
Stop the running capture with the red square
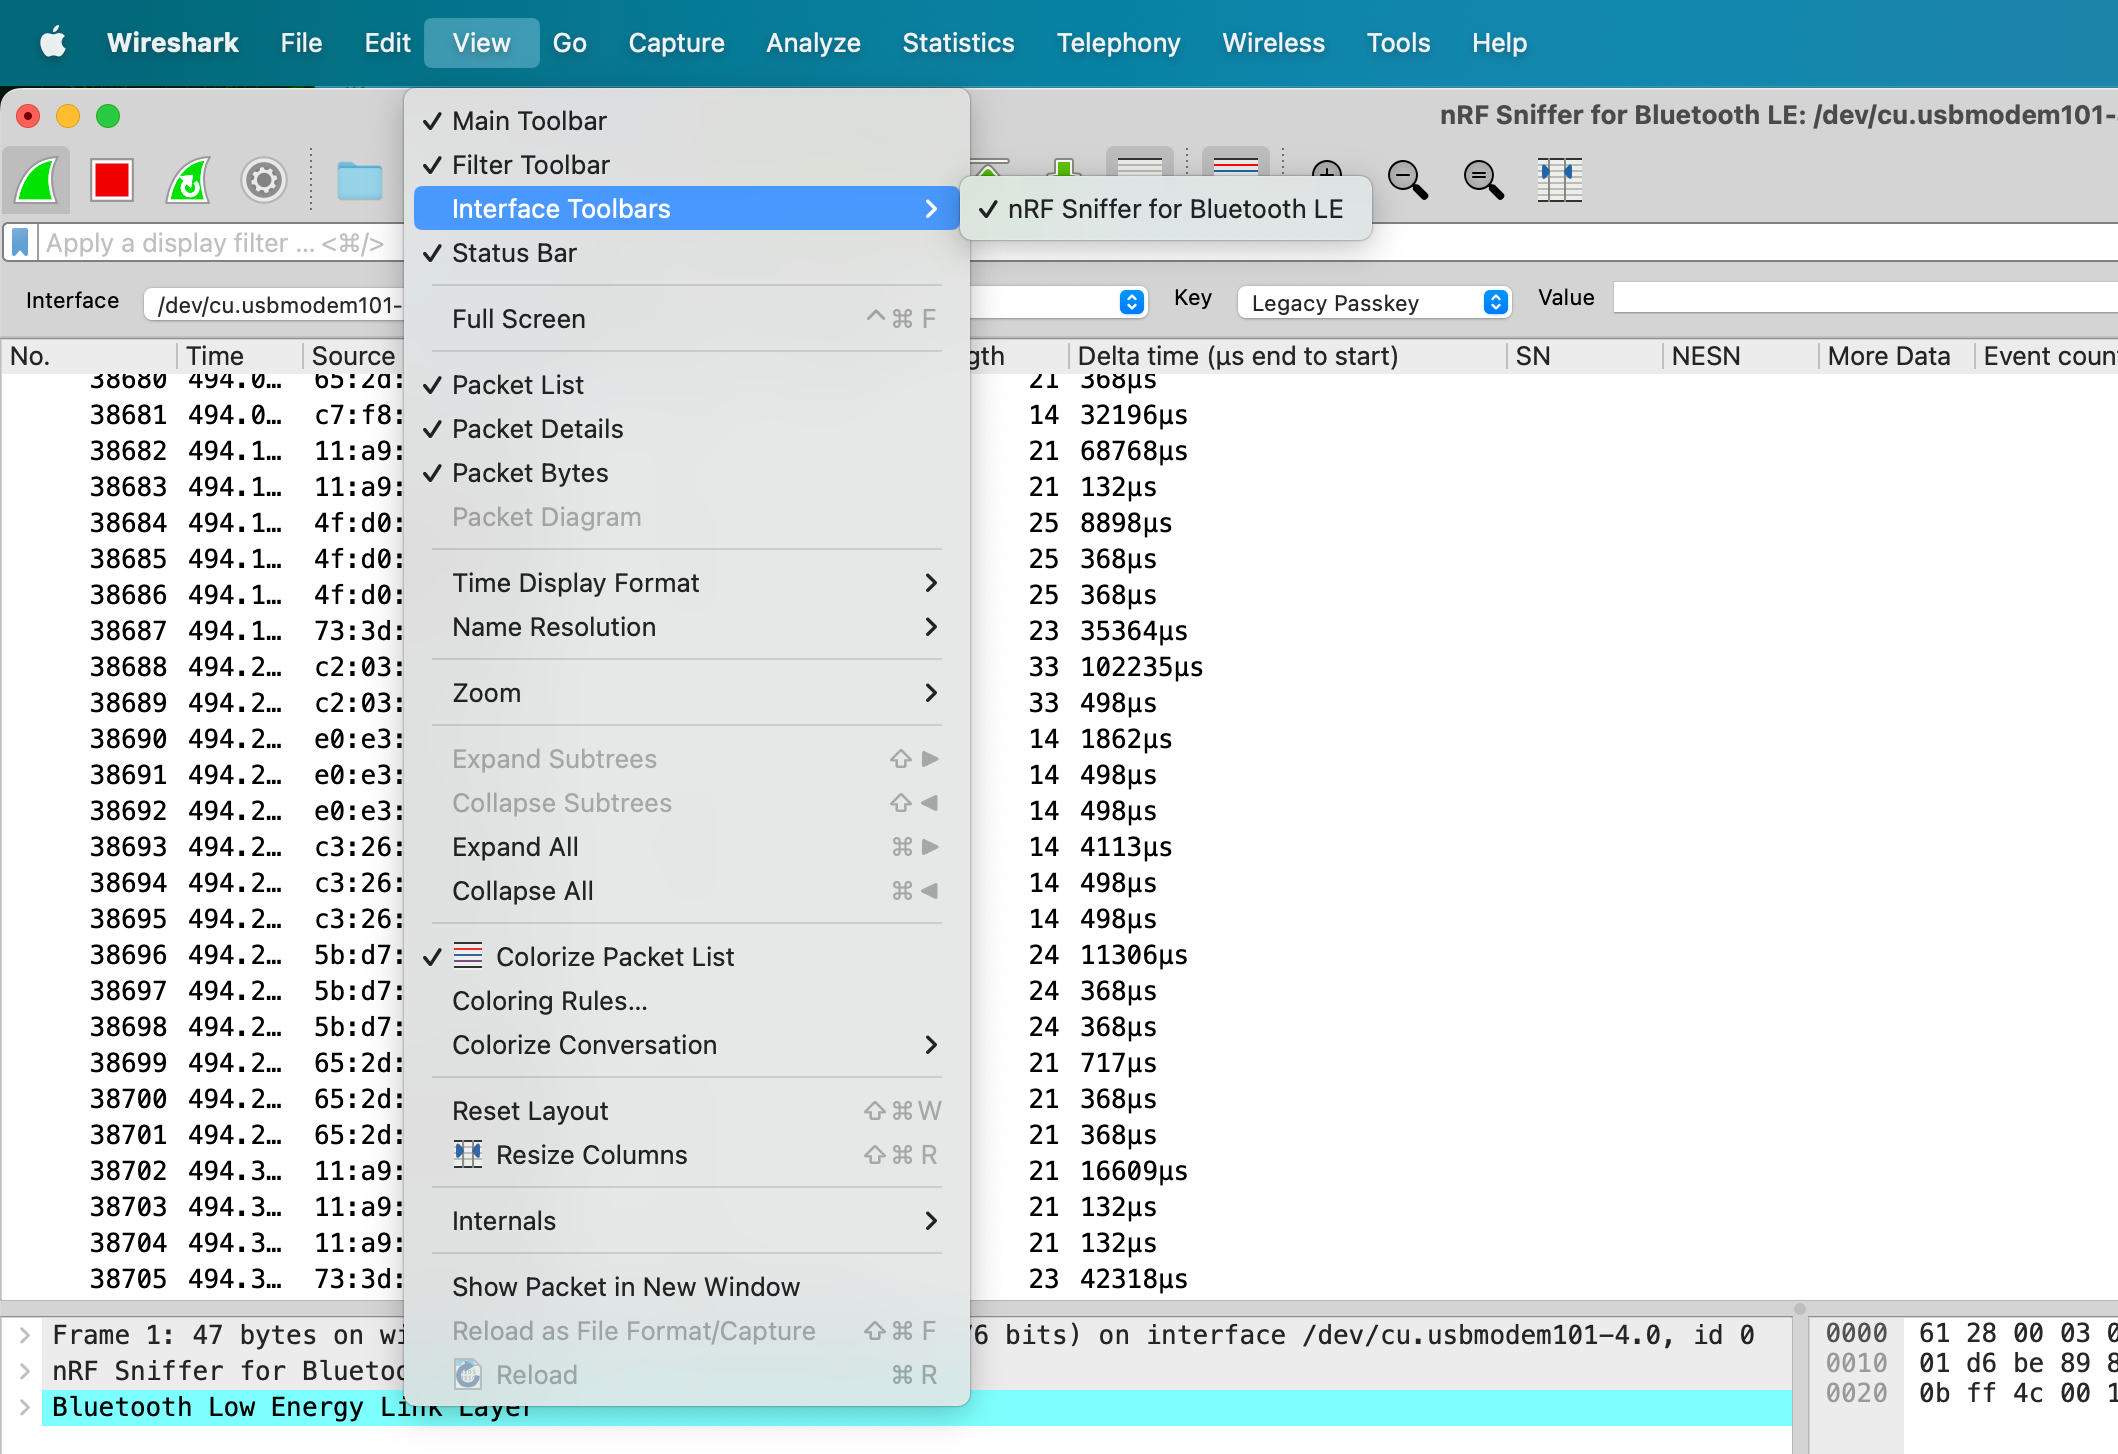pos(111,180)
